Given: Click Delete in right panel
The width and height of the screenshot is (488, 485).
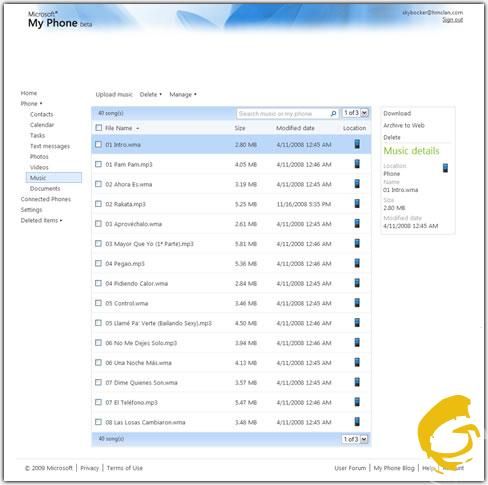Looking at the screenshot, I should point(392,137).
